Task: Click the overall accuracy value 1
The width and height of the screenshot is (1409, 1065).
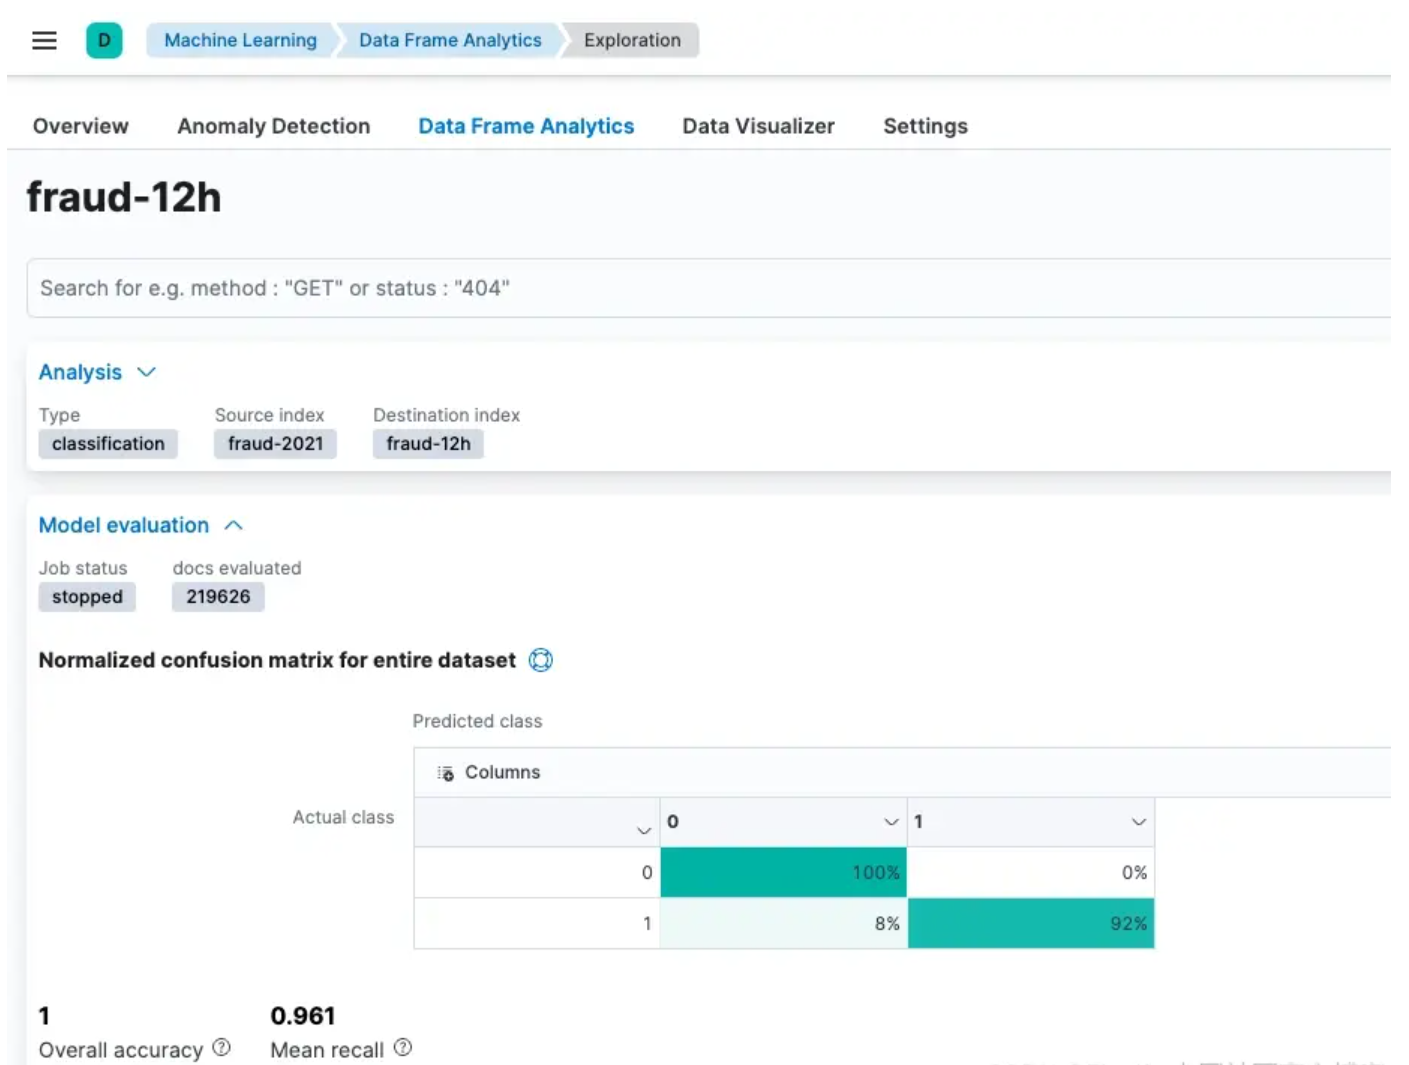Action: tap(44, 1016)
